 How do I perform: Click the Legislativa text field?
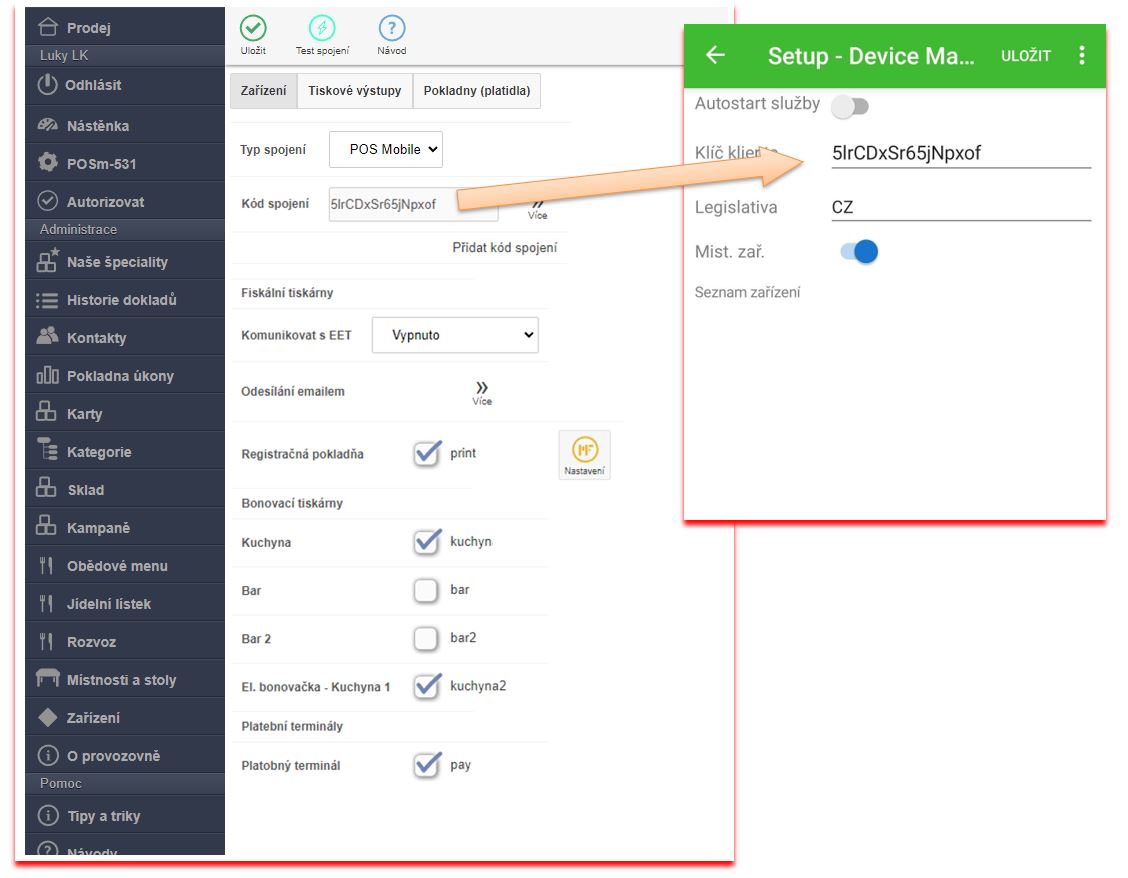[x=960, y=208]
